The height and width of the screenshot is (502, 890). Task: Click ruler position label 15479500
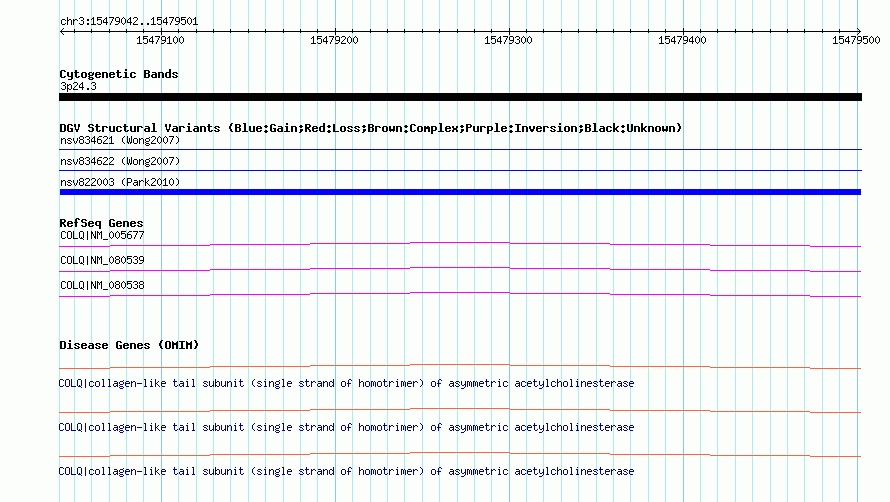click(856, 40)
